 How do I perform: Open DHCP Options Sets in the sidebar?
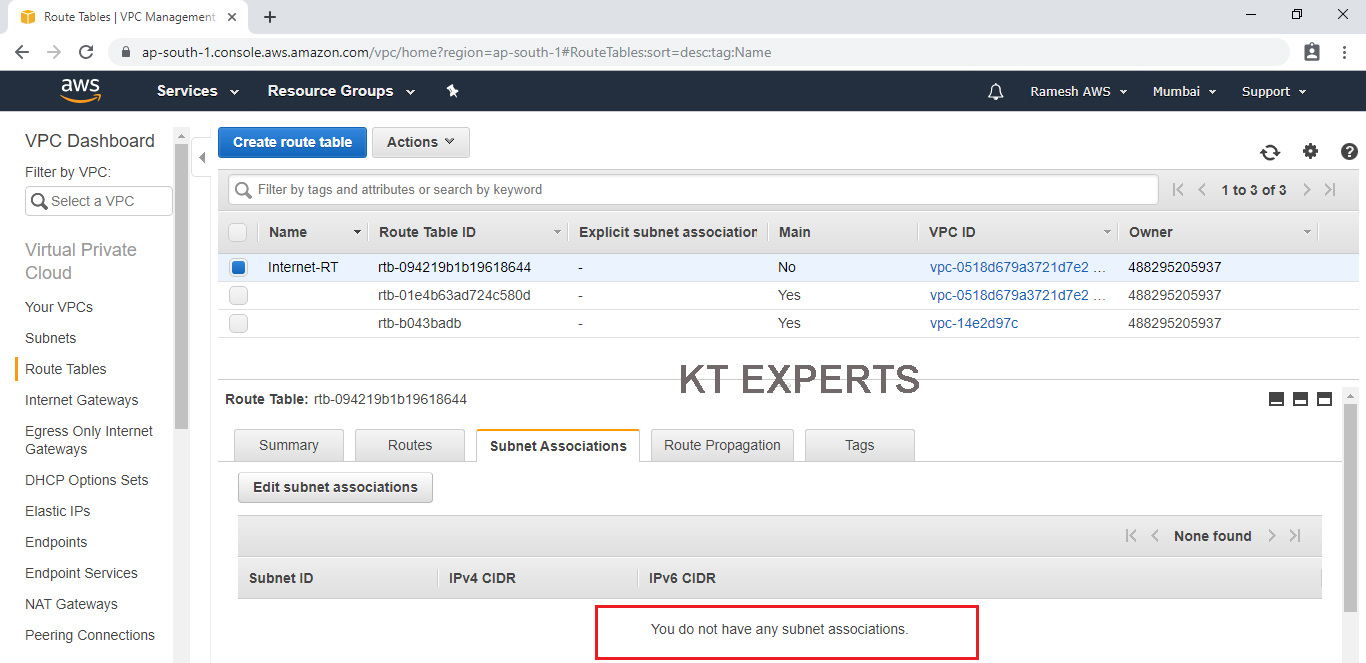tap(87, 480)
